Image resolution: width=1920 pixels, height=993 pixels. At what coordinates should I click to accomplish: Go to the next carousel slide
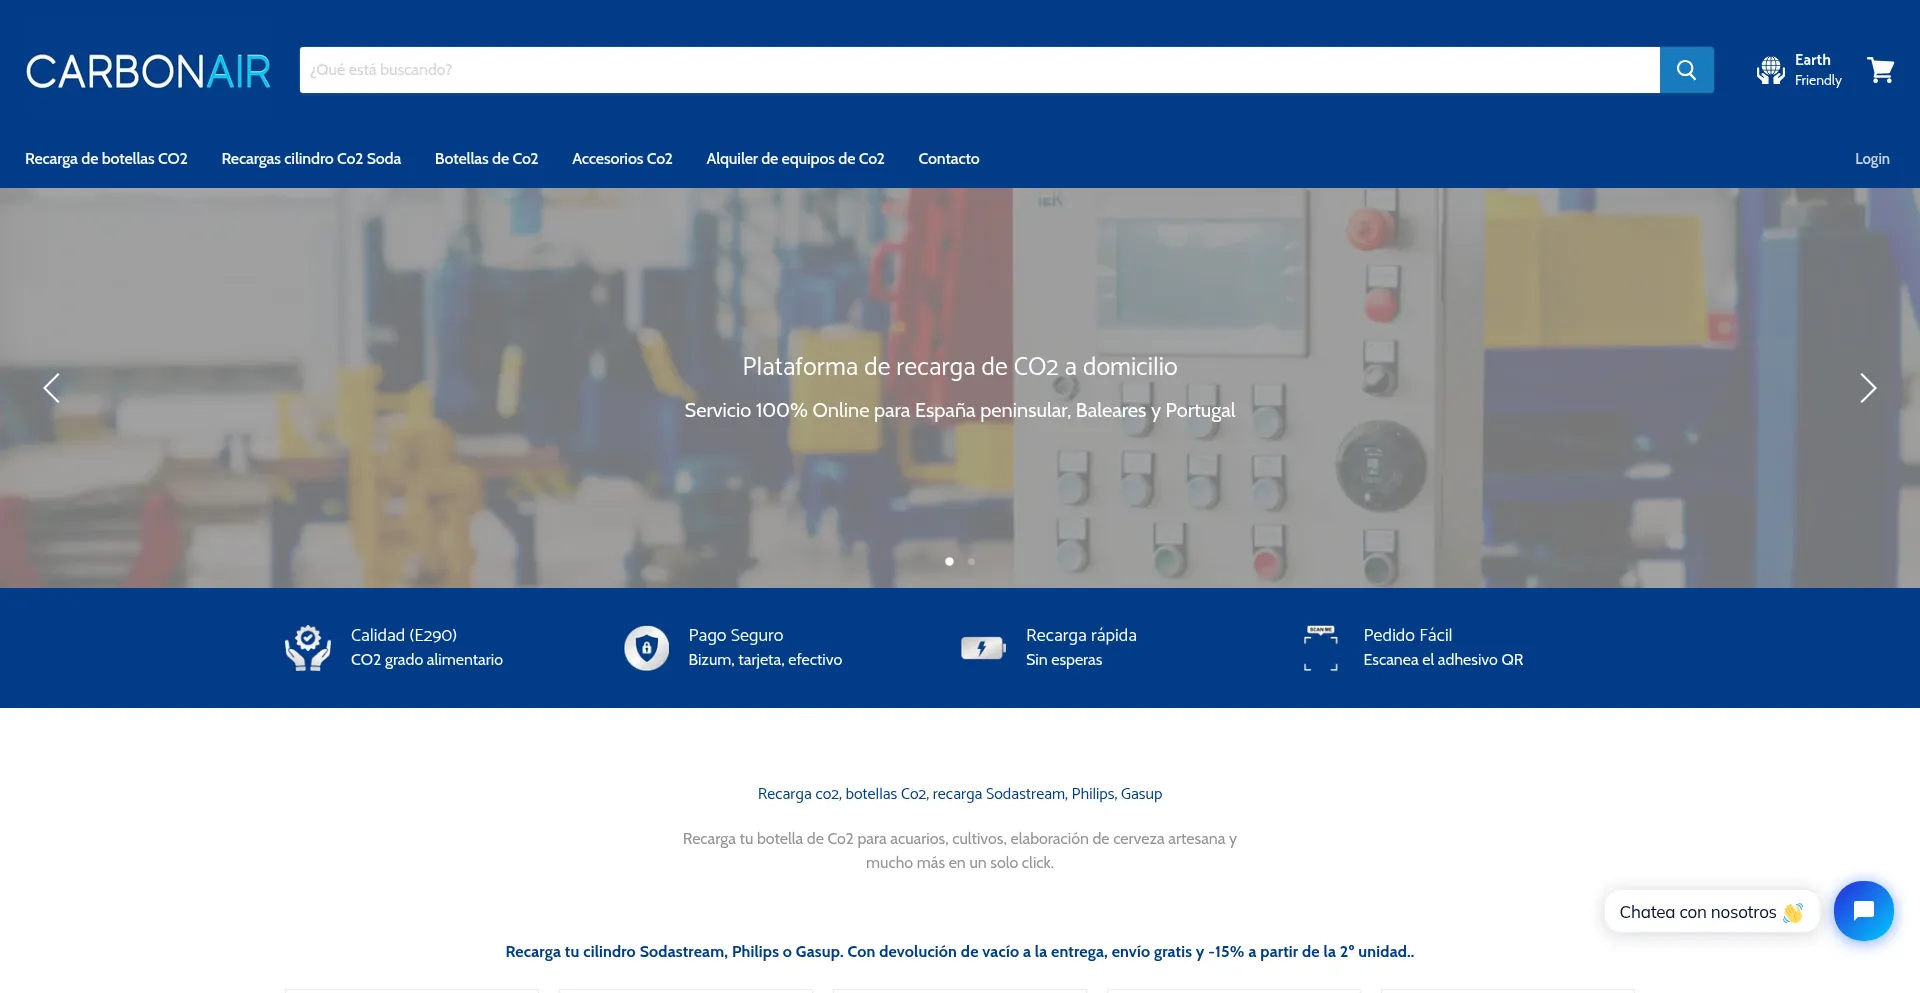[x=1867, y=388]
